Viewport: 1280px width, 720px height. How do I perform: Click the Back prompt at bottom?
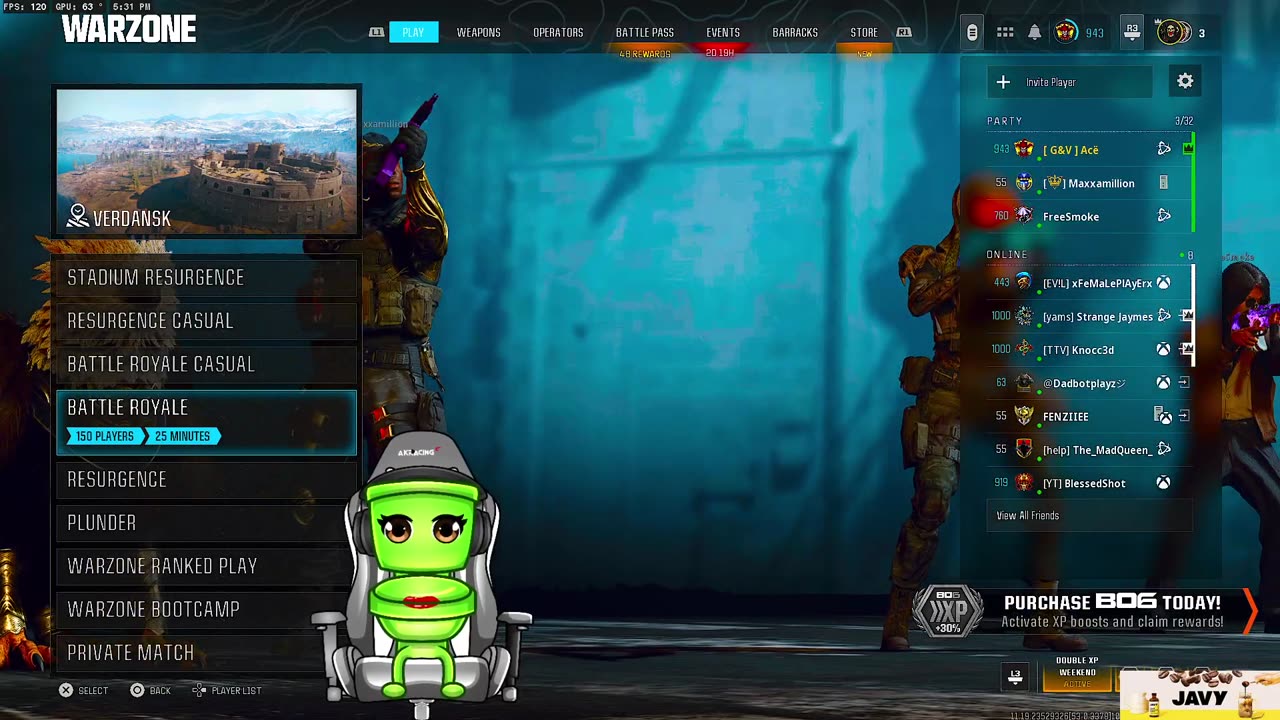[x=151, y=691]
